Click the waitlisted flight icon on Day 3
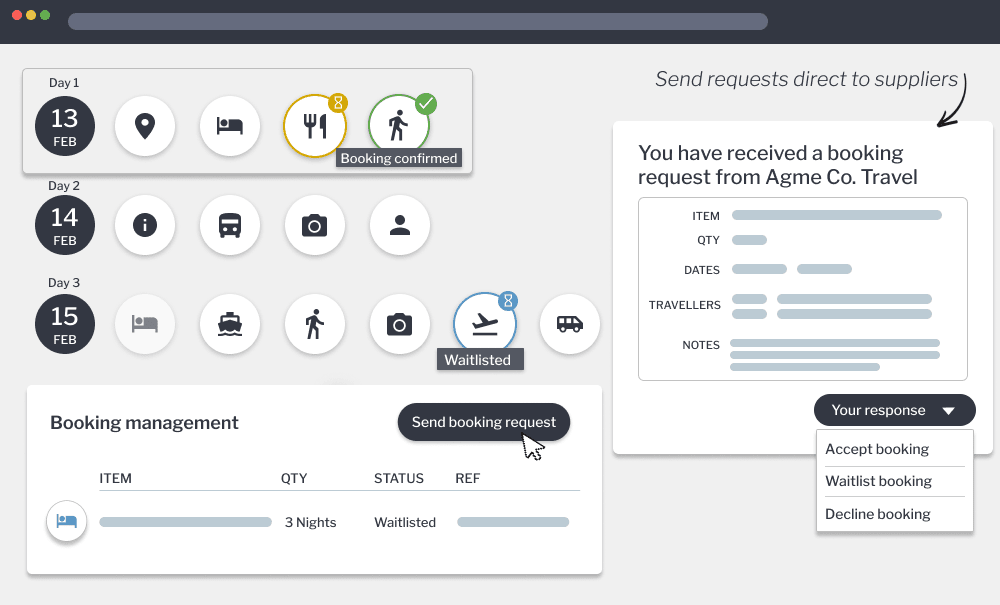Screen dimensions: 1000x605 point(485,324)
